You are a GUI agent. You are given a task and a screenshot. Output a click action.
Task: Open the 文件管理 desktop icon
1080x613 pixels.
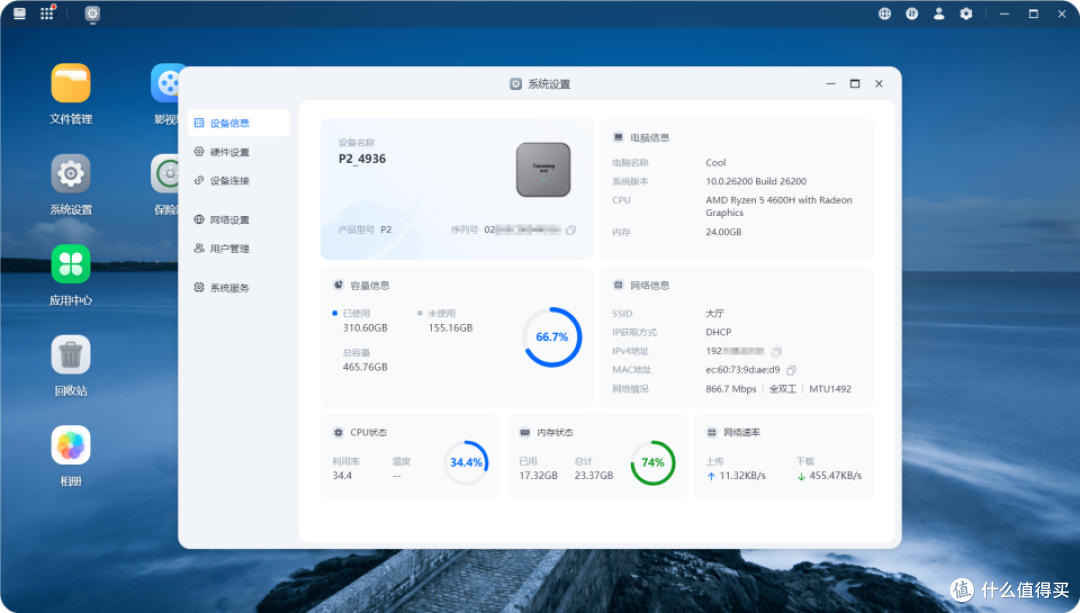pyautogui.click(x=70, y=83)
